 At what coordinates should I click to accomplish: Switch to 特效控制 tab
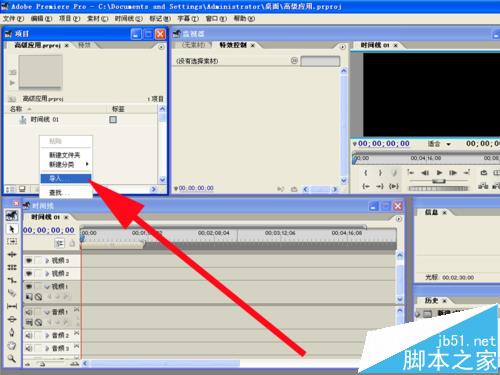(x=233, y=45)
